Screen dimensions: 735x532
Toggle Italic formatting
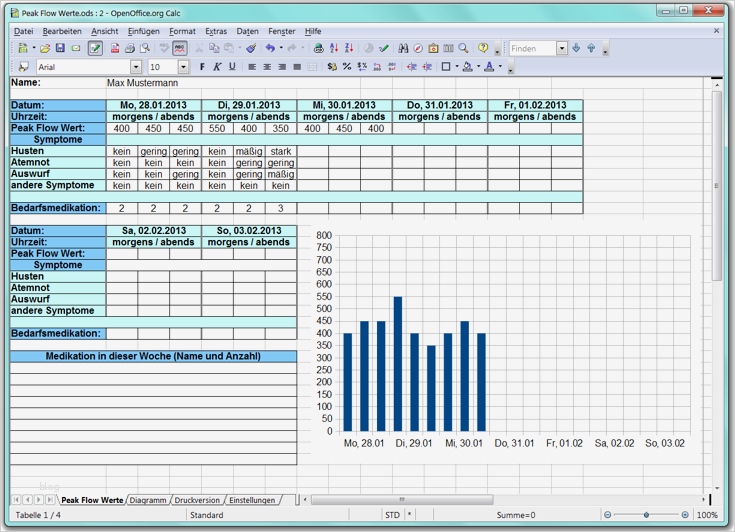217,67
